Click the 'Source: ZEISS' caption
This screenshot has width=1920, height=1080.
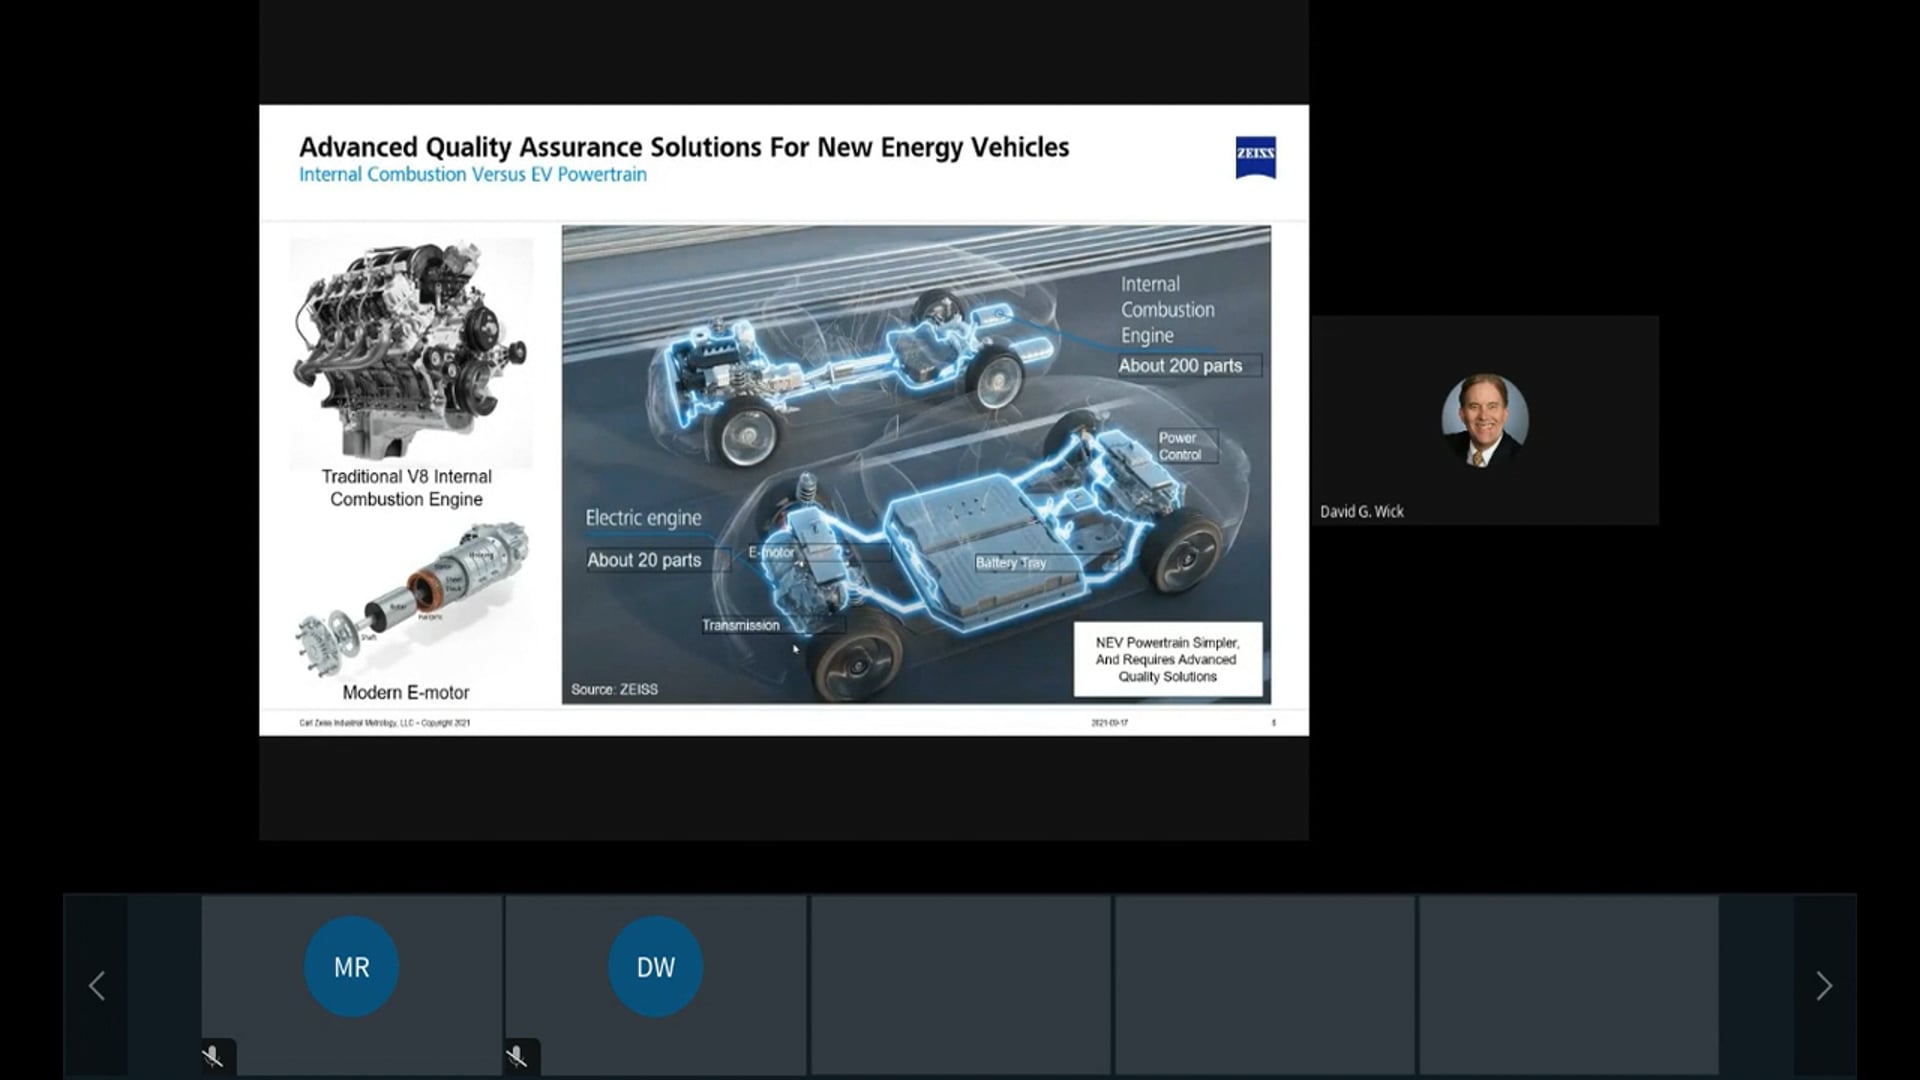pos(614,689)
